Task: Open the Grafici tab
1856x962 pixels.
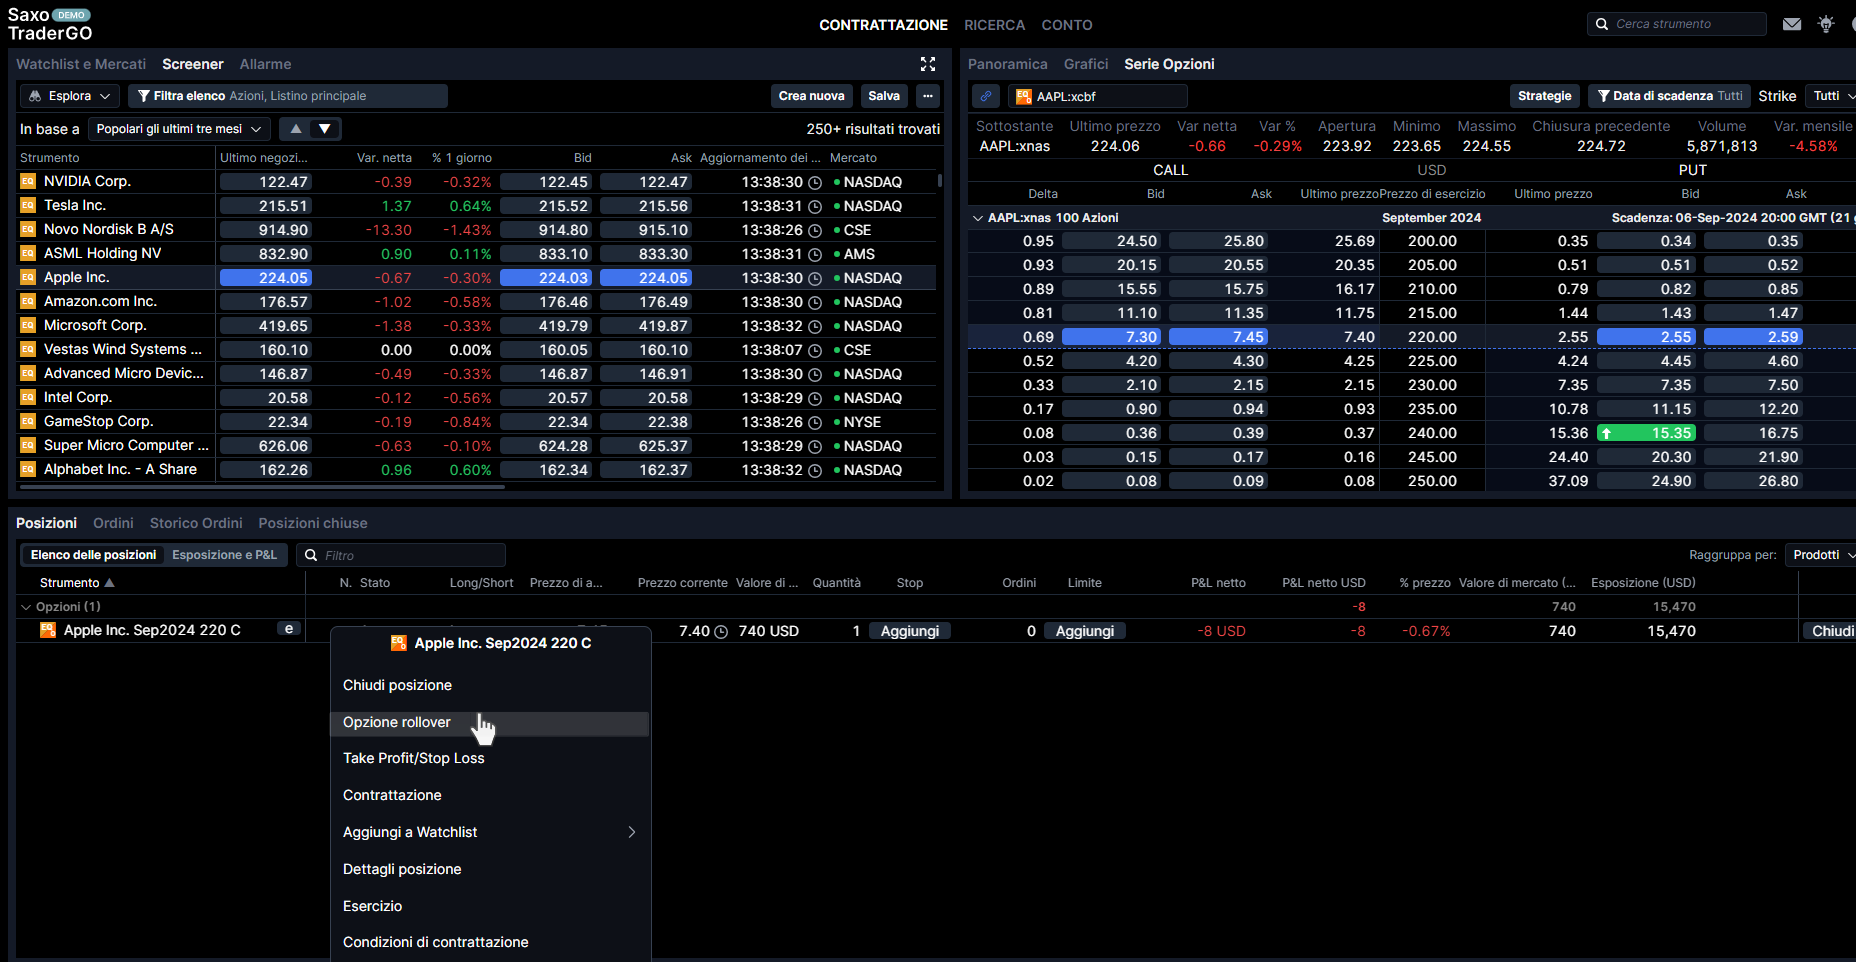Action: point(1086,64)
